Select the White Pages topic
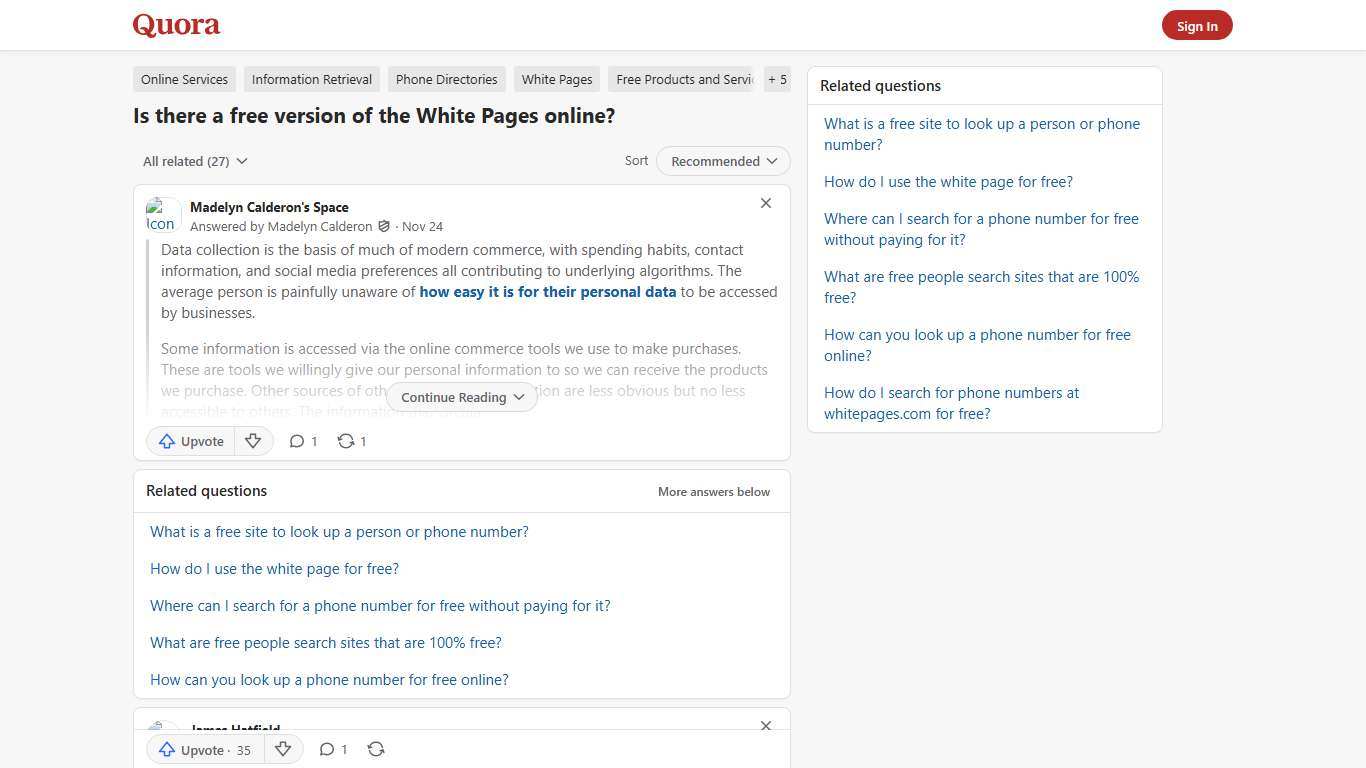Viewport: 1366px width, 768px height. tap(556, 79)
